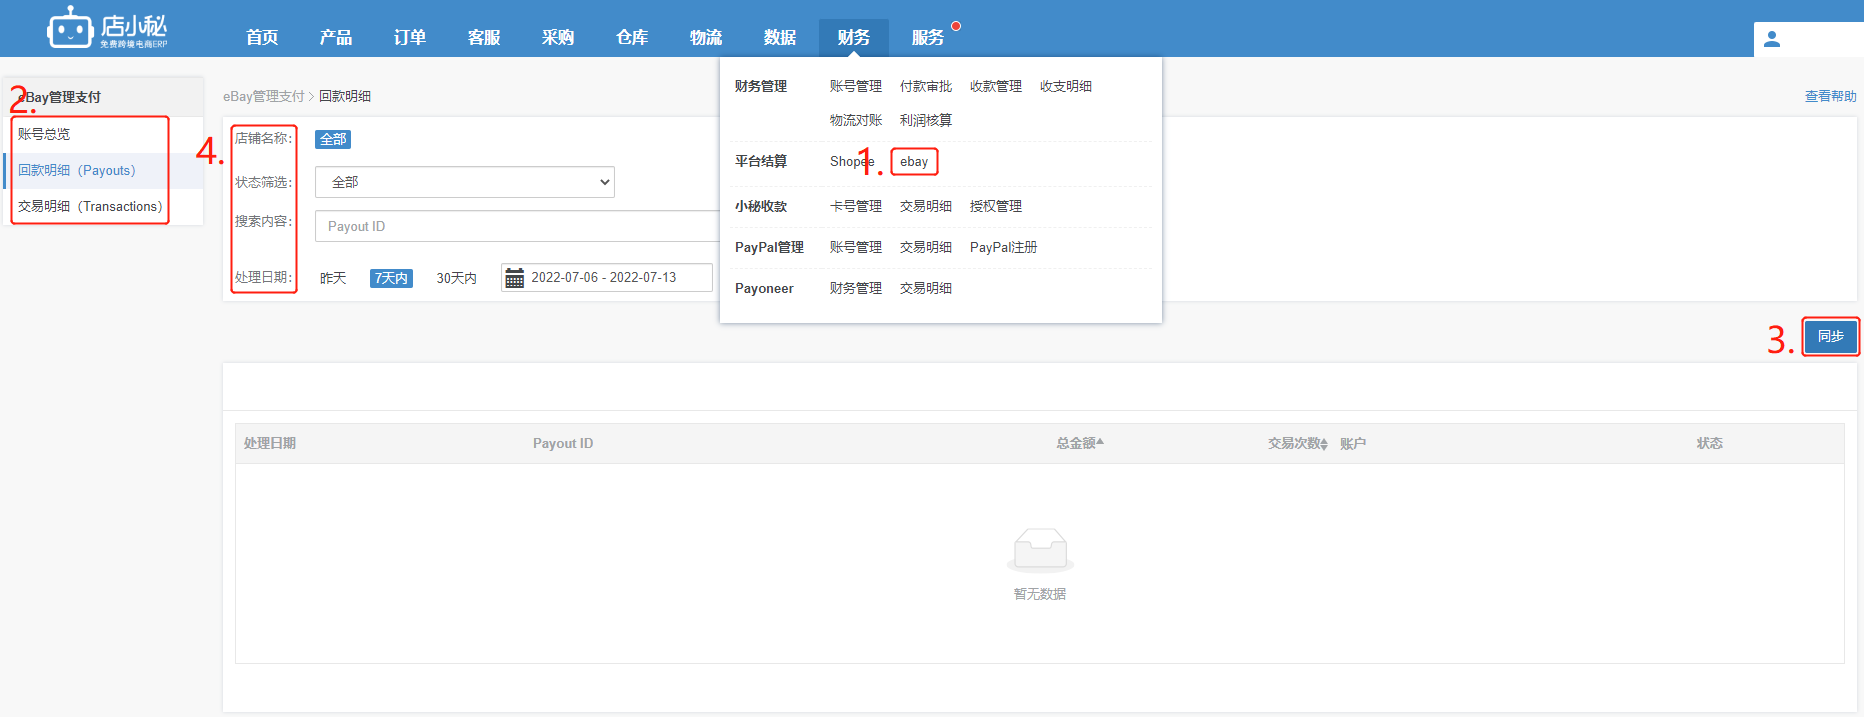The width and height of the screenshot is (1864, 717).
Task: Select the 全部 store name tag
Action: tap(333, 139)
